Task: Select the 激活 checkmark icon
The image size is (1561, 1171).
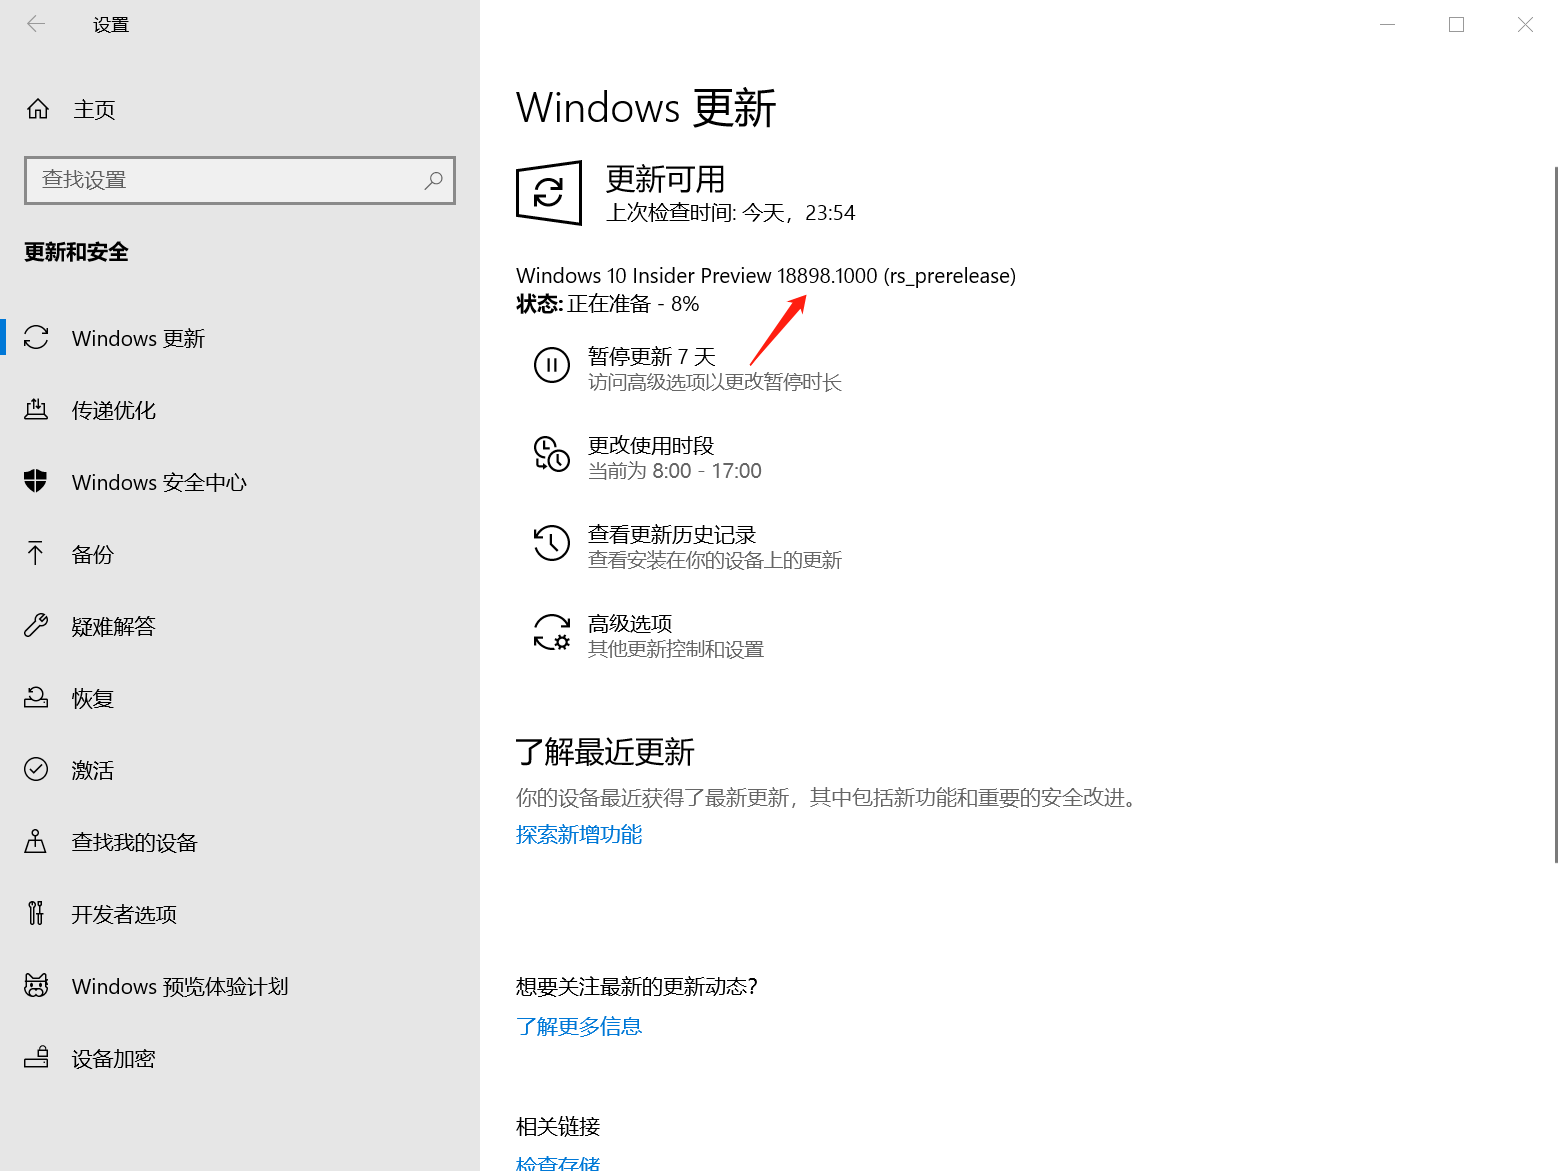Action: (x=36, y=770)
